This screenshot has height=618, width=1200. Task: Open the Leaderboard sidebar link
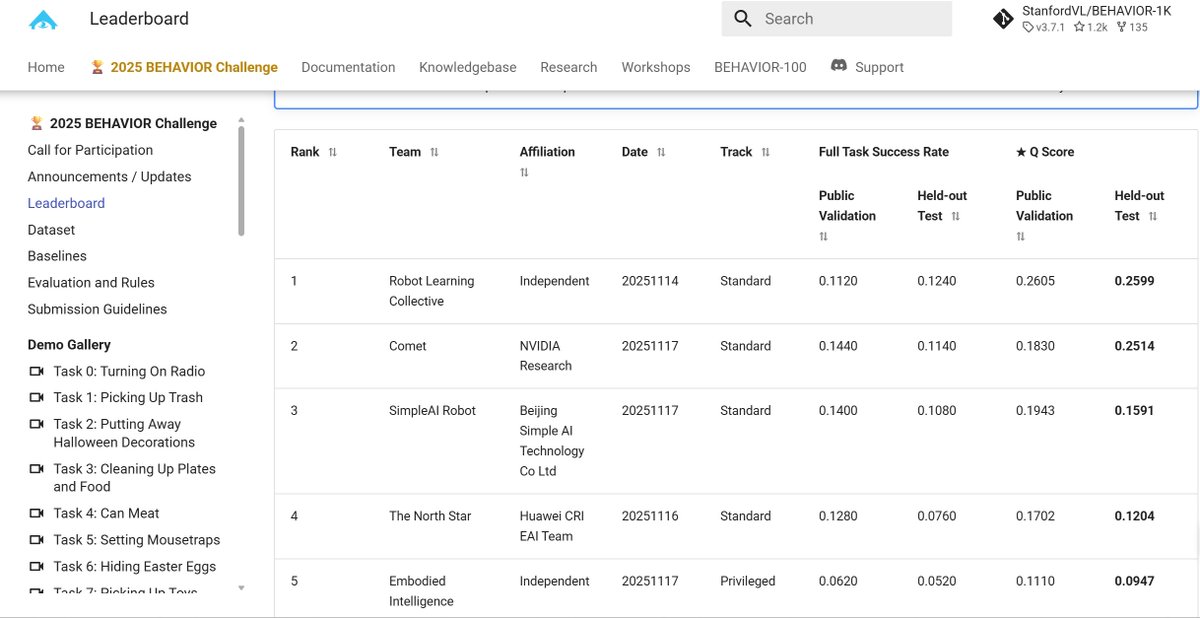[x=66, y=203]
